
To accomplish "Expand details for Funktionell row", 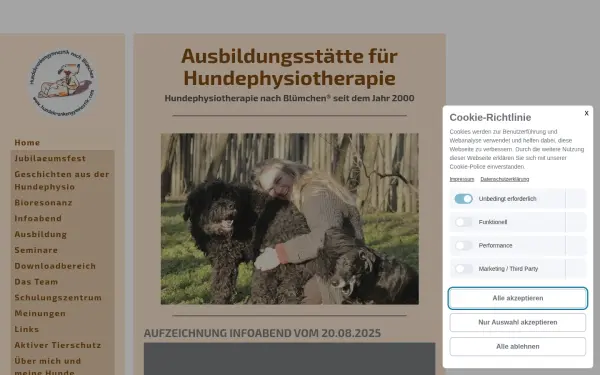I will [x=576, y=222].
